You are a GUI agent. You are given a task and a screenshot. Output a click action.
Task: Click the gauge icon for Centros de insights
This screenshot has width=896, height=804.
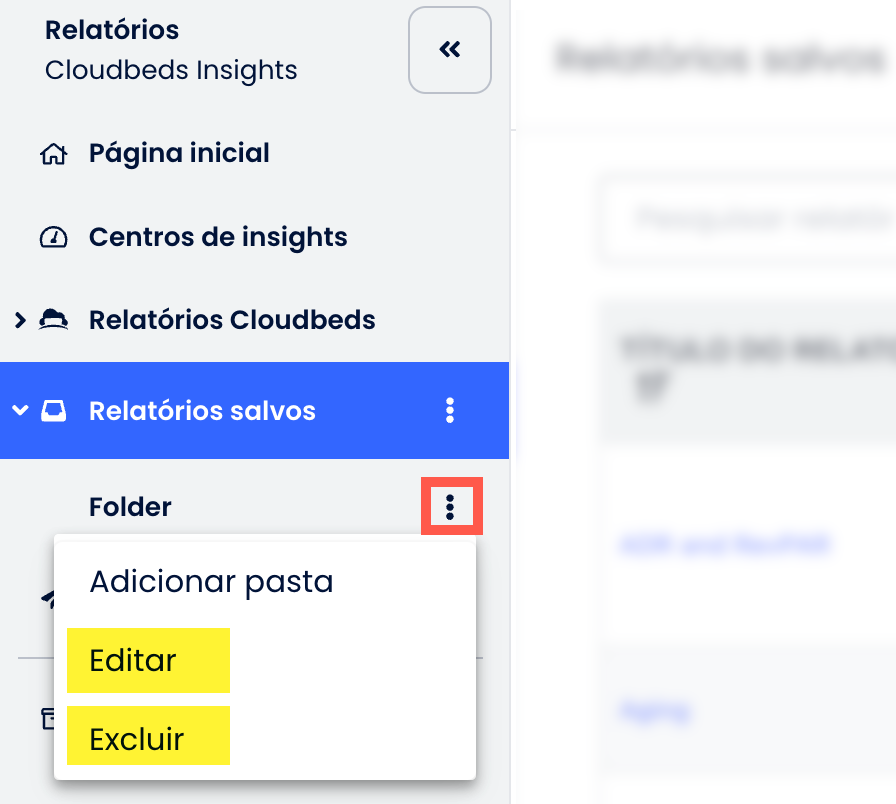click(53, 238)
